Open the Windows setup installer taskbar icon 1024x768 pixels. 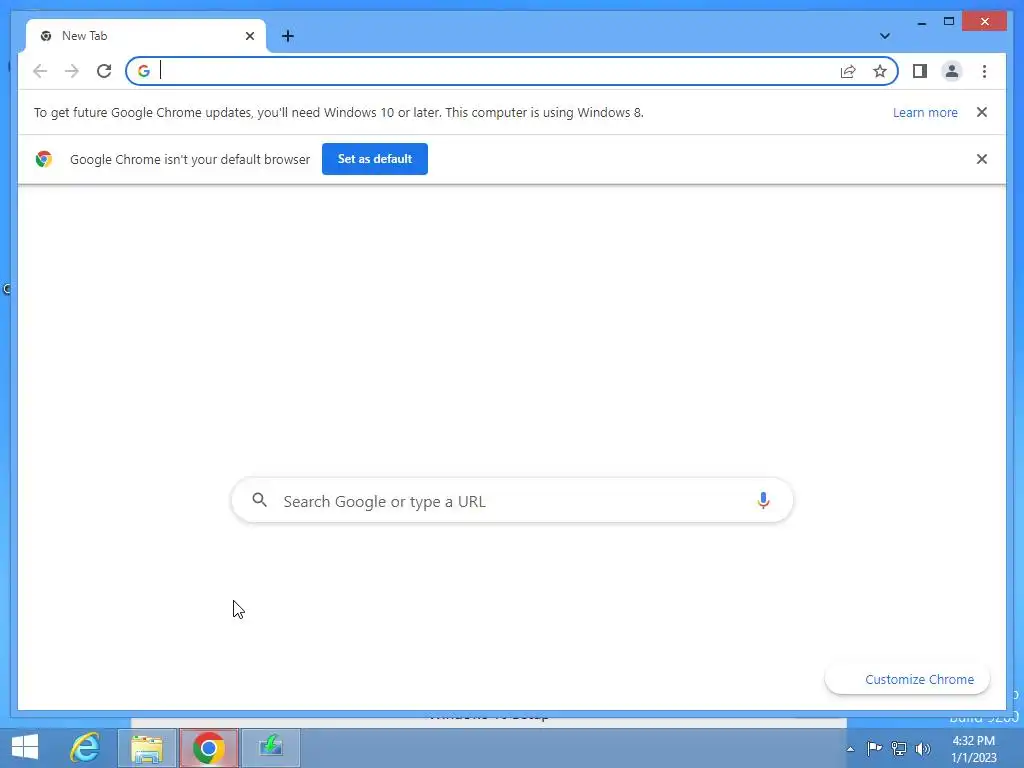[270, 748]
